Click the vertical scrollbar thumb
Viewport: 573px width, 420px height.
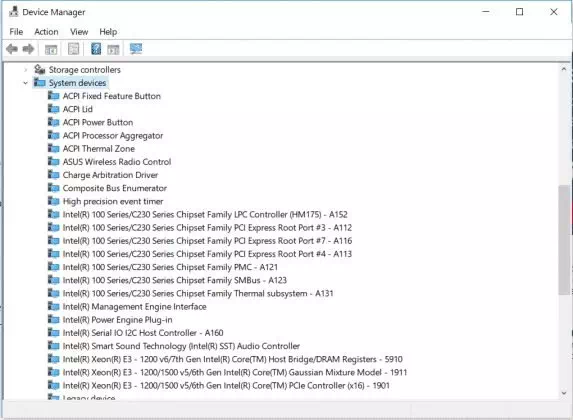point(564,240)
